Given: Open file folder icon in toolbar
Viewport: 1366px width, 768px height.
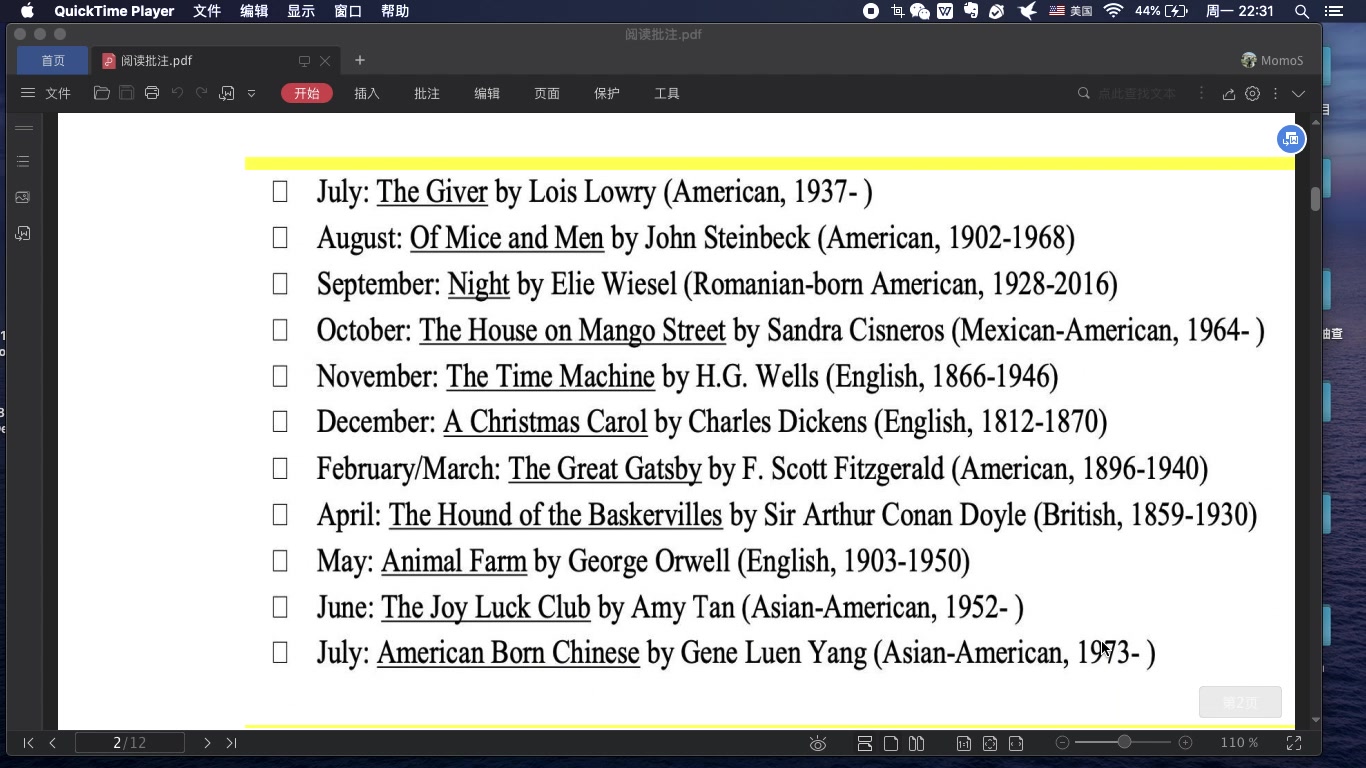Looking at the screenshot, I should (101, 93).
